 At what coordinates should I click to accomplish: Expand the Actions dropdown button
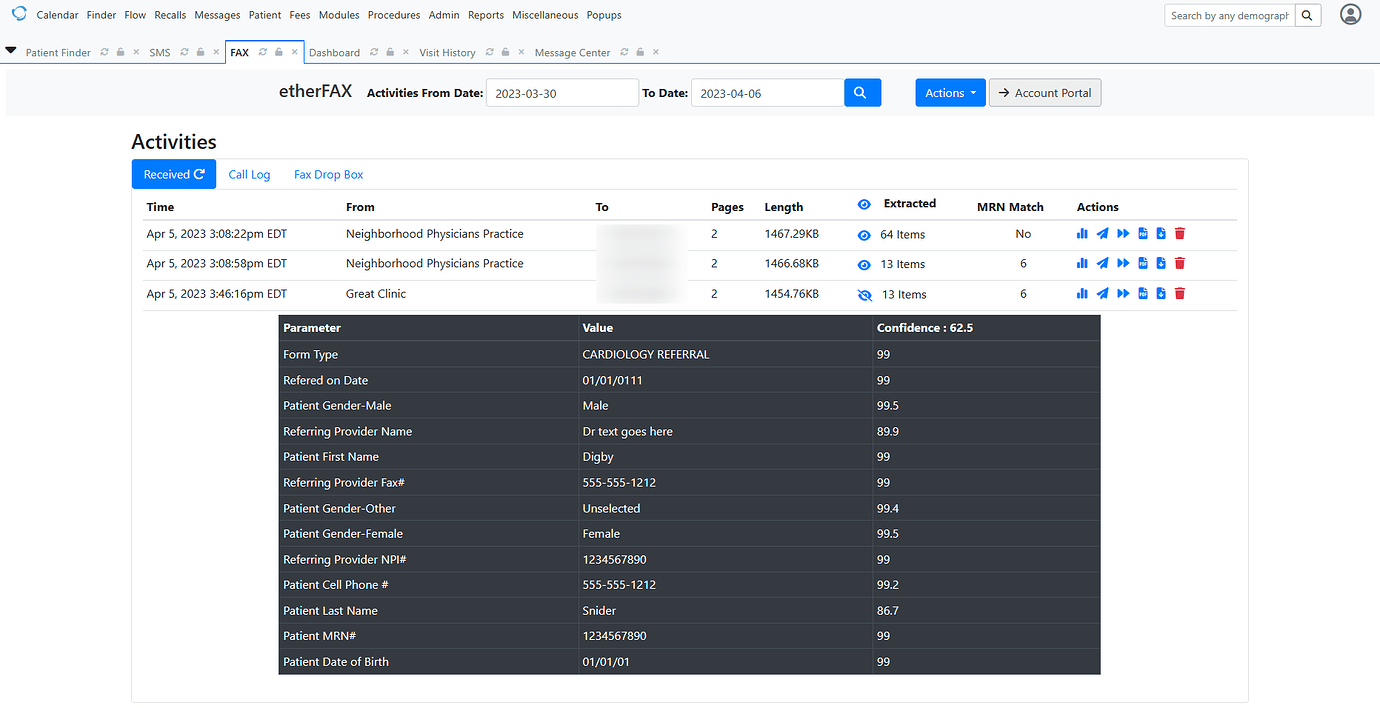[950, 93]
